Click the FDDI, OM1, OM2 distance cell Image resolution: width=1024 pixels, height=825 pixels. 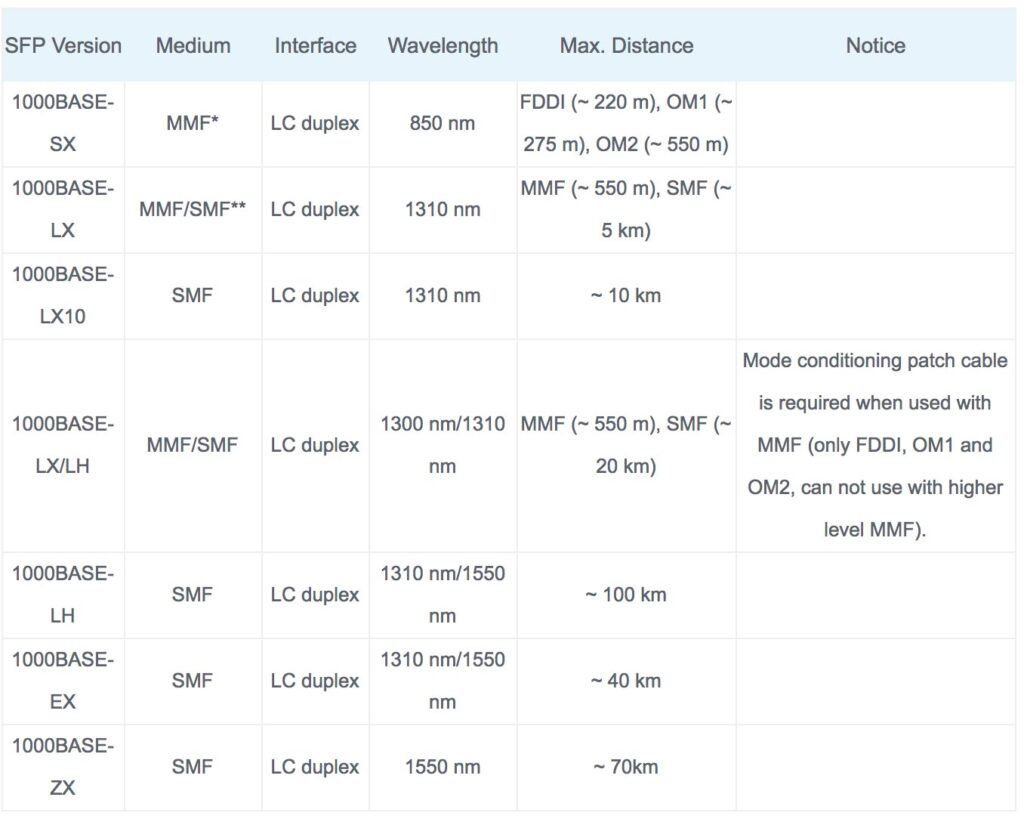click(626, 124)
